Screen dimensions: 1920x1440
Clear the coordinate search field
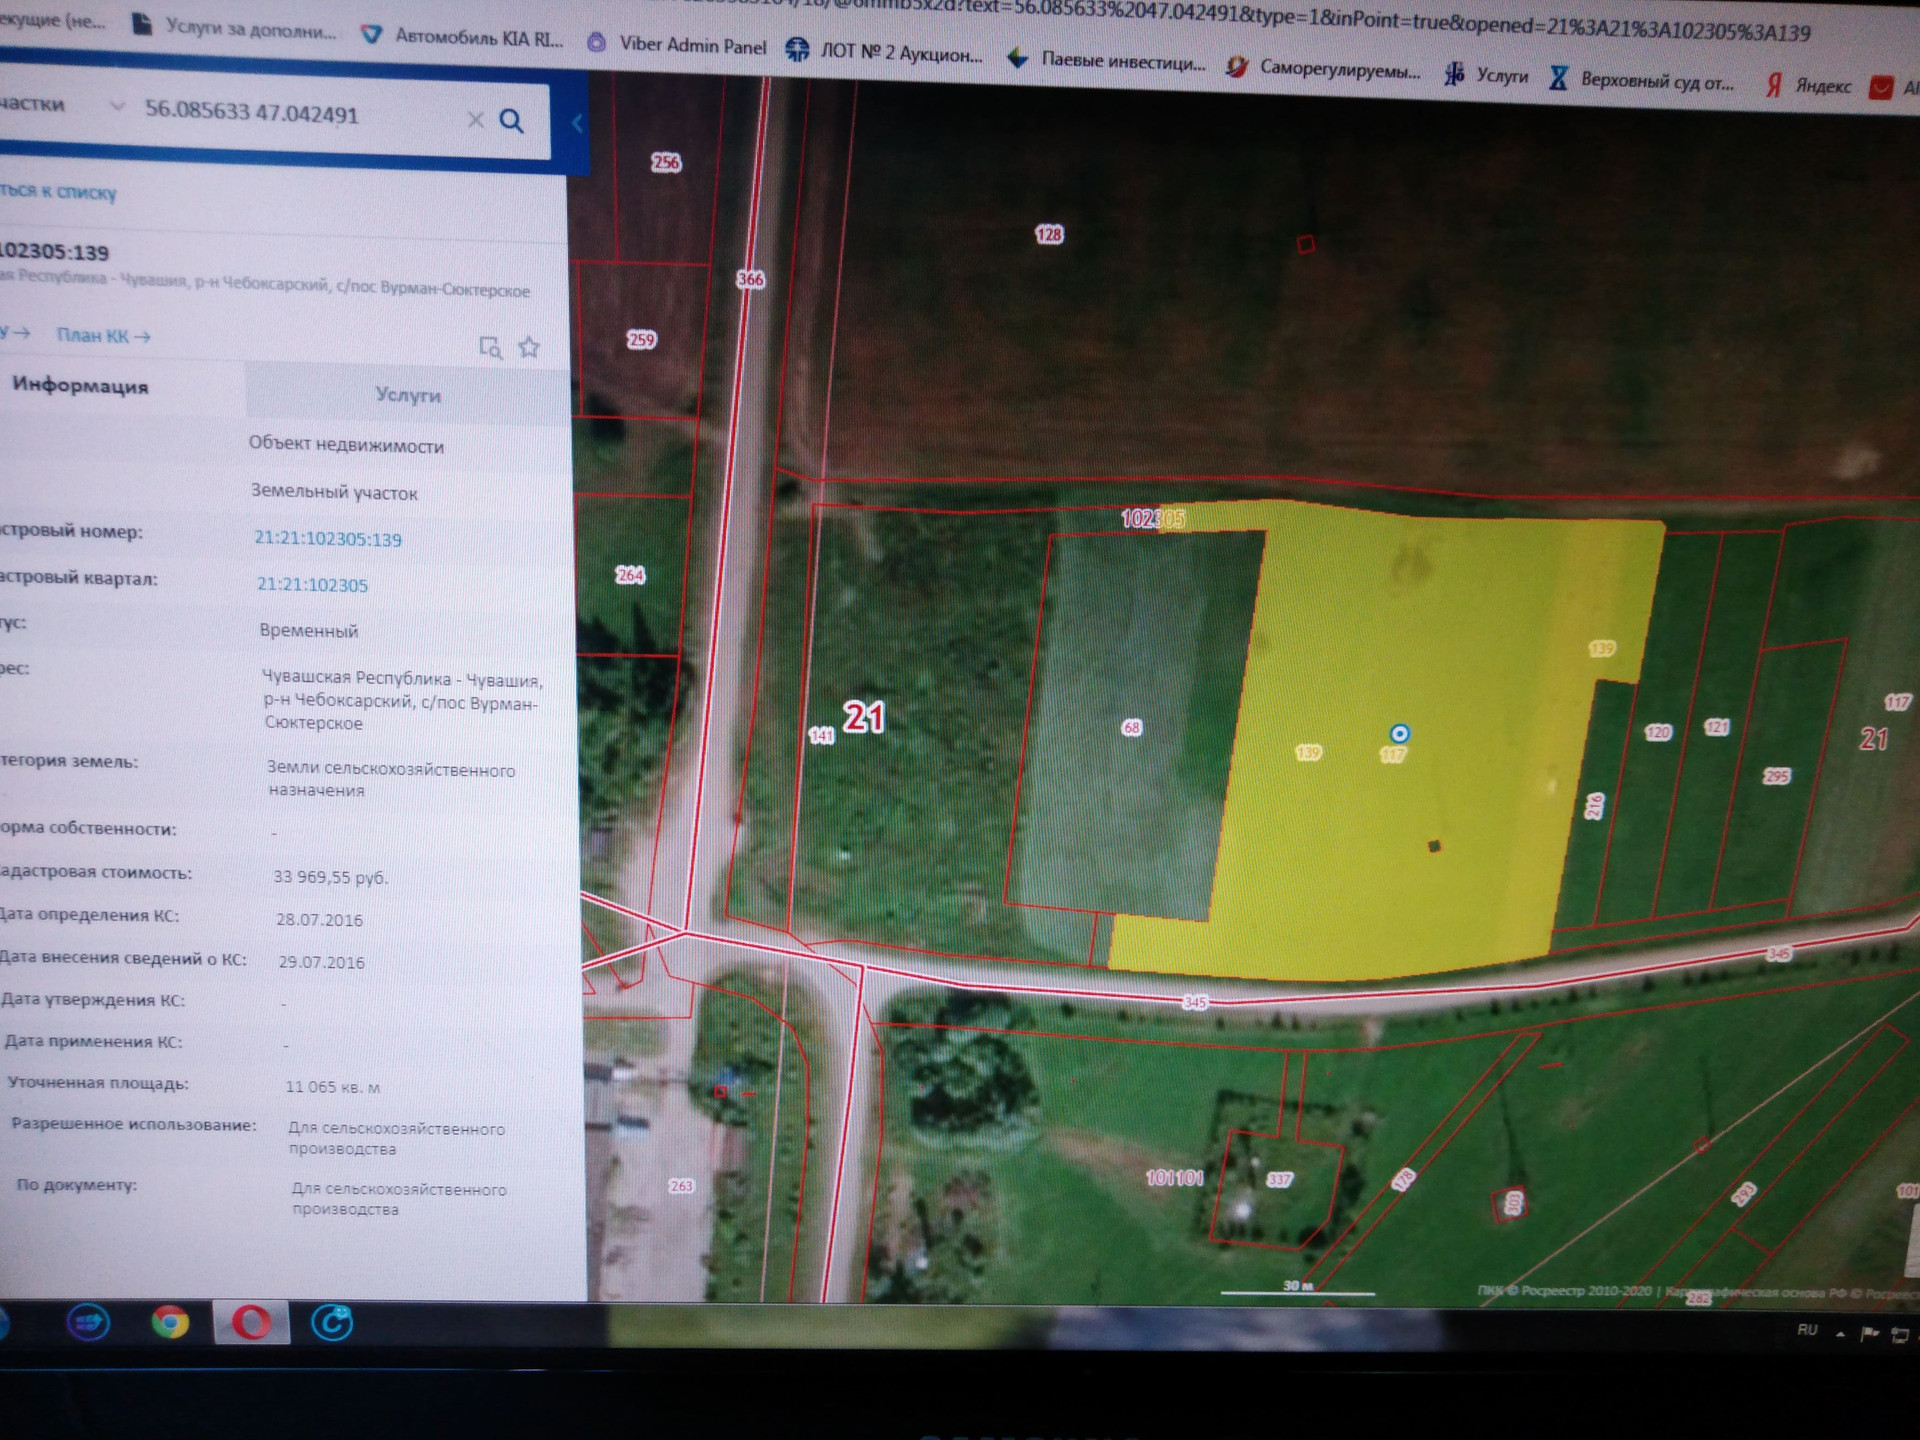(x=475, y=120)
